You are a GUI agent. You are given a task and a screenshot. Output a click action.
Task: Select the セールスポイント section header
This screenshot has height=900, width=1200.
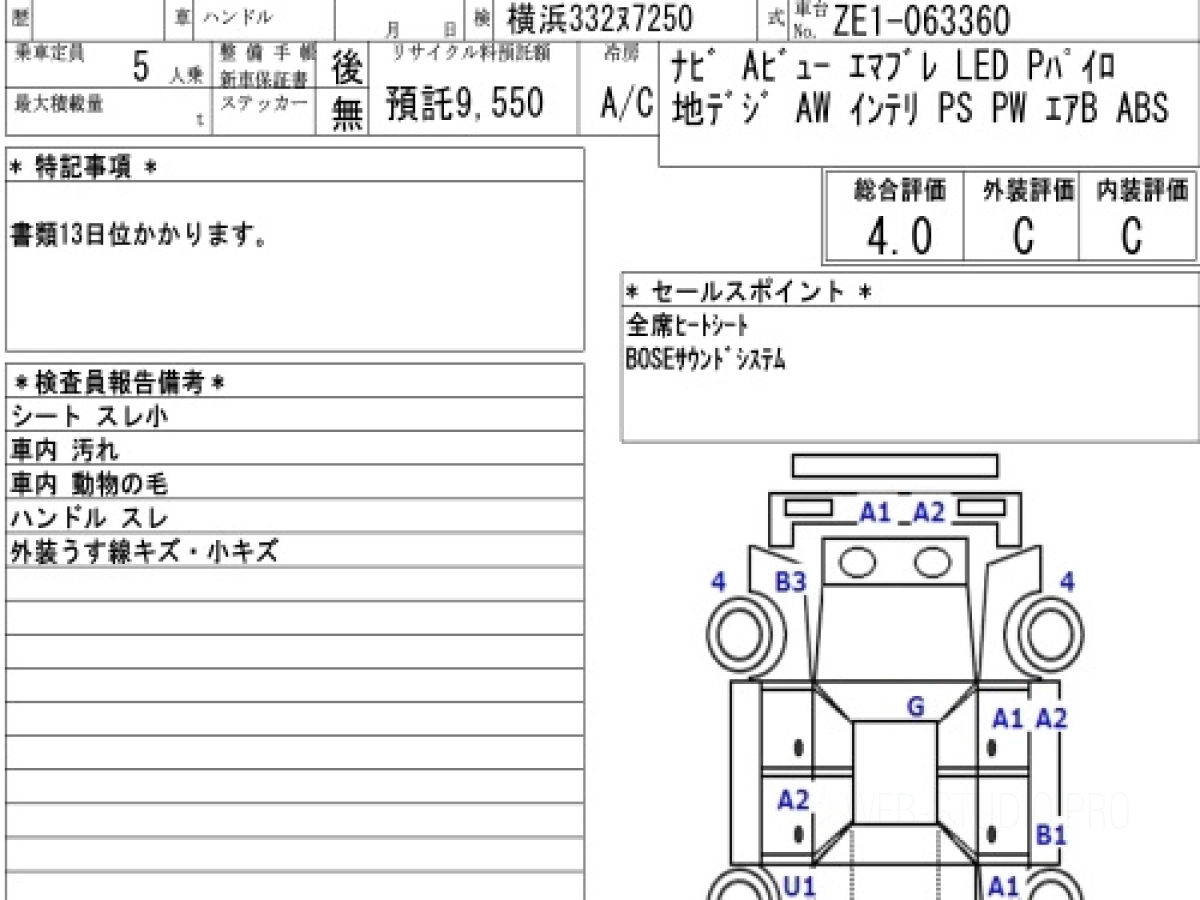tap(749, 292)
